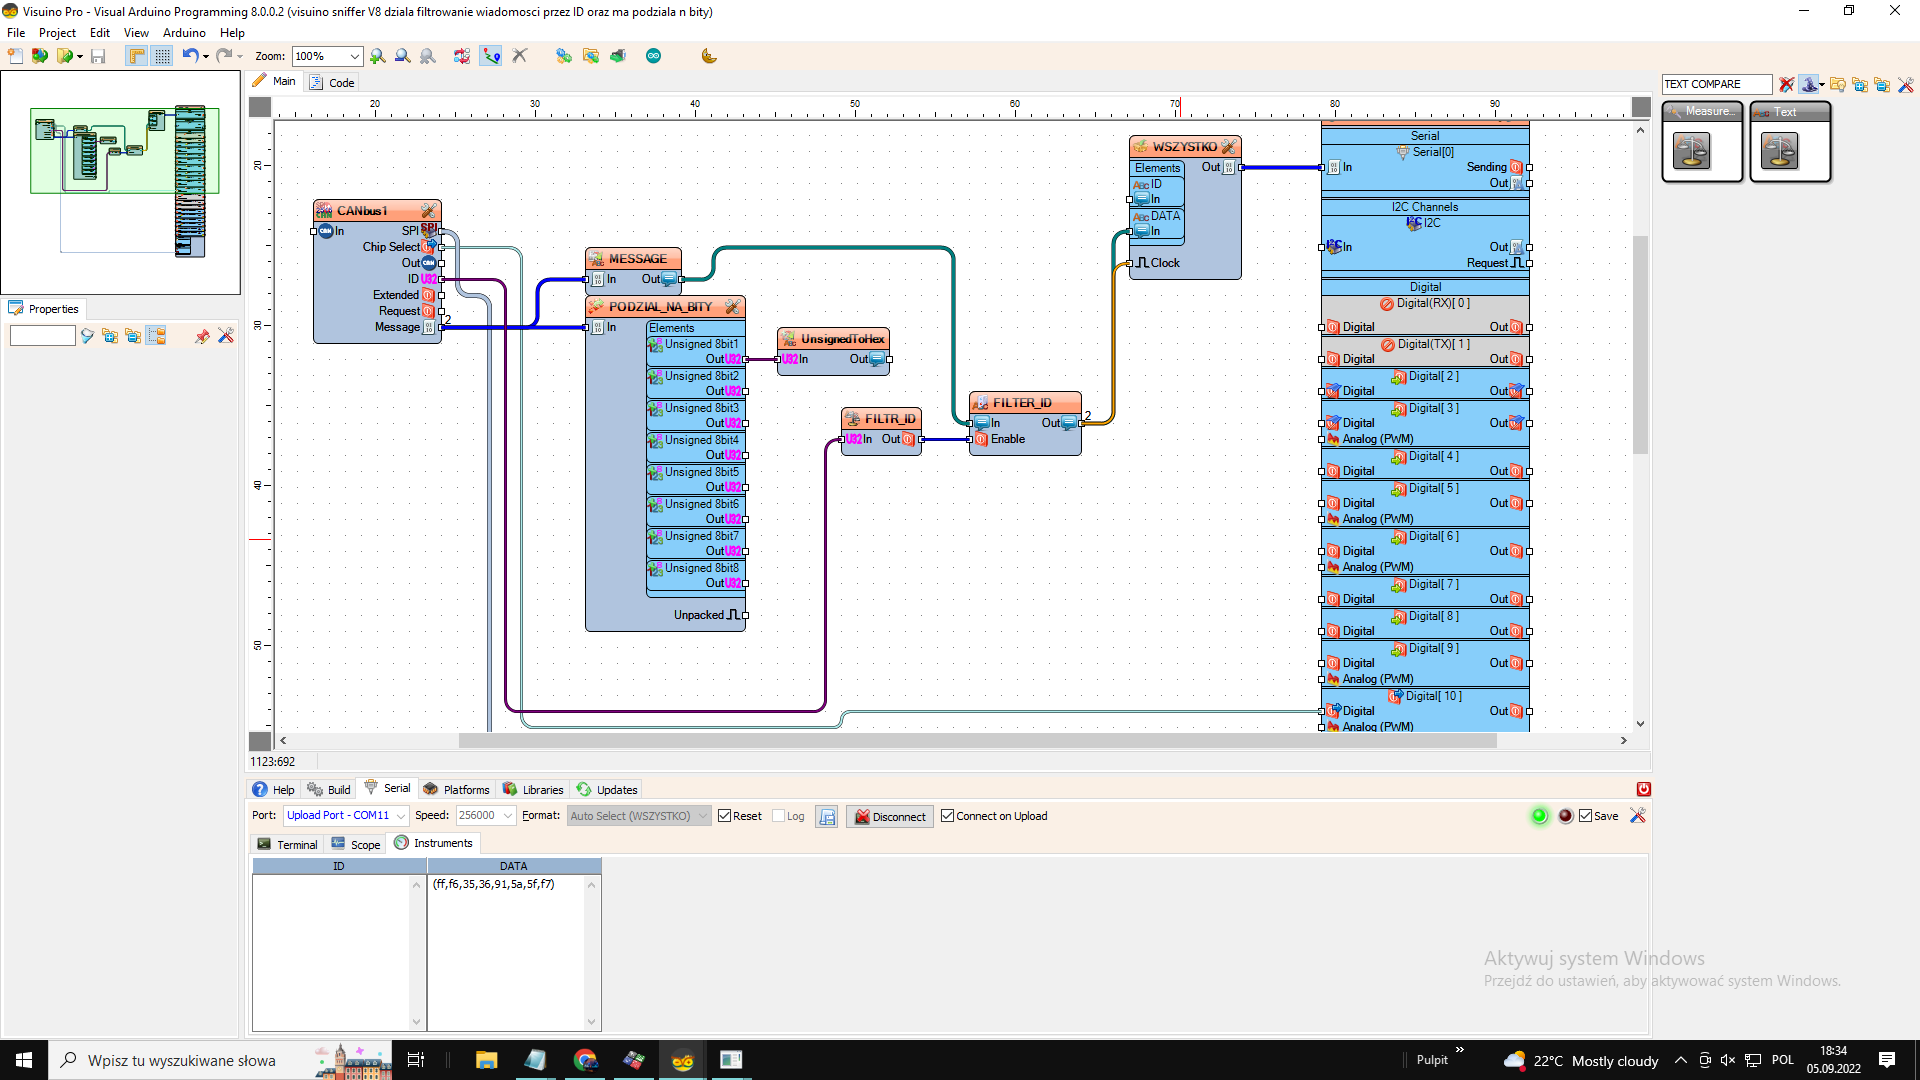This screenshot has height=1080, width=1920.
Task: Toggle the Reset checkbox
Action: coord(724,816)
